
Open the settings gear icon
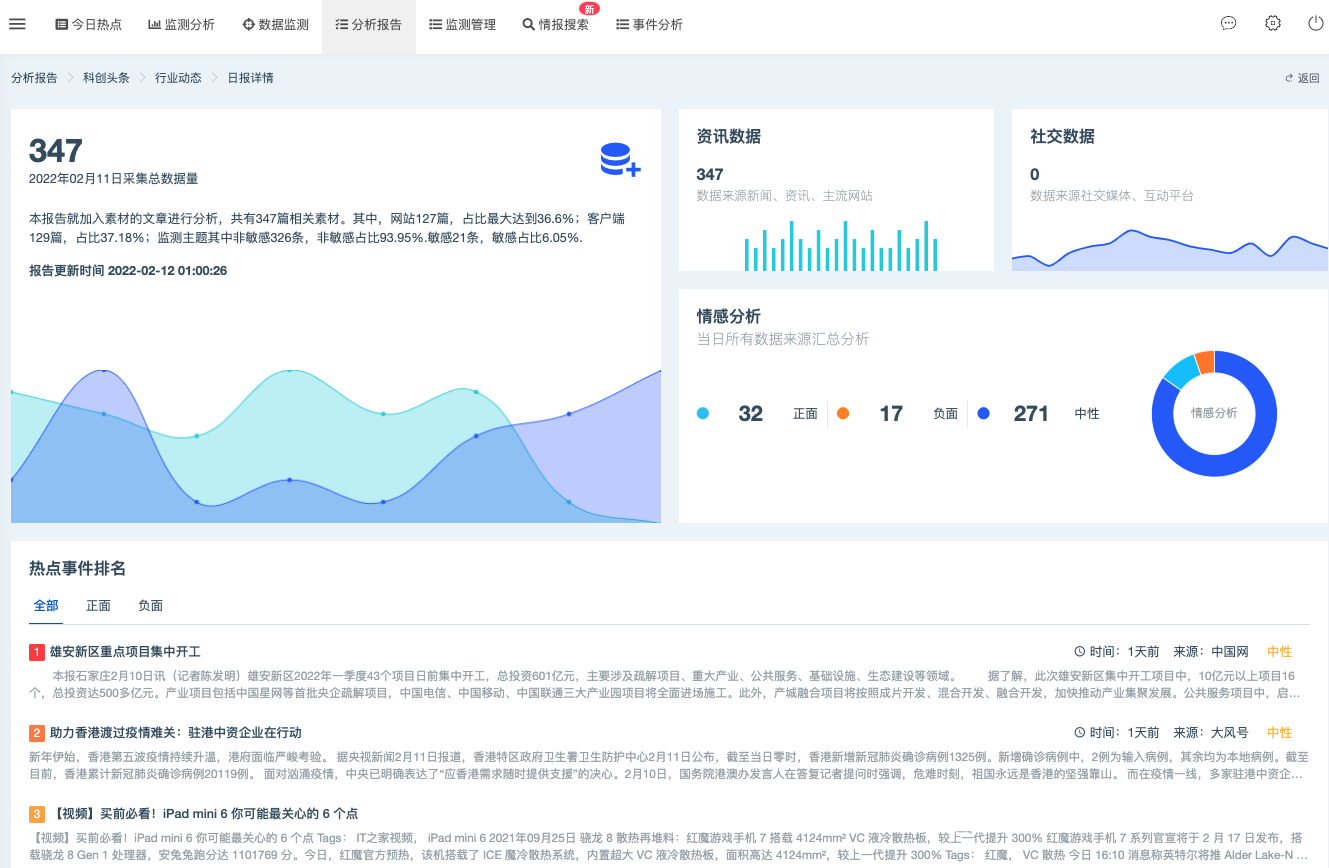[x=1273, y=24]
